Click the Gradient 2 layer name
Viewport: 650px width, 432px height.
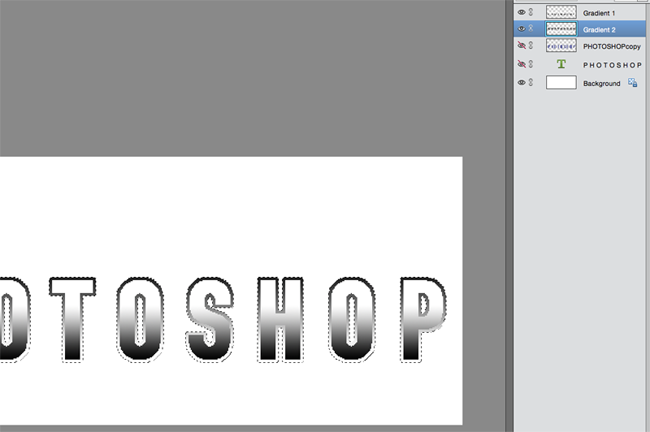pos(599,30)
